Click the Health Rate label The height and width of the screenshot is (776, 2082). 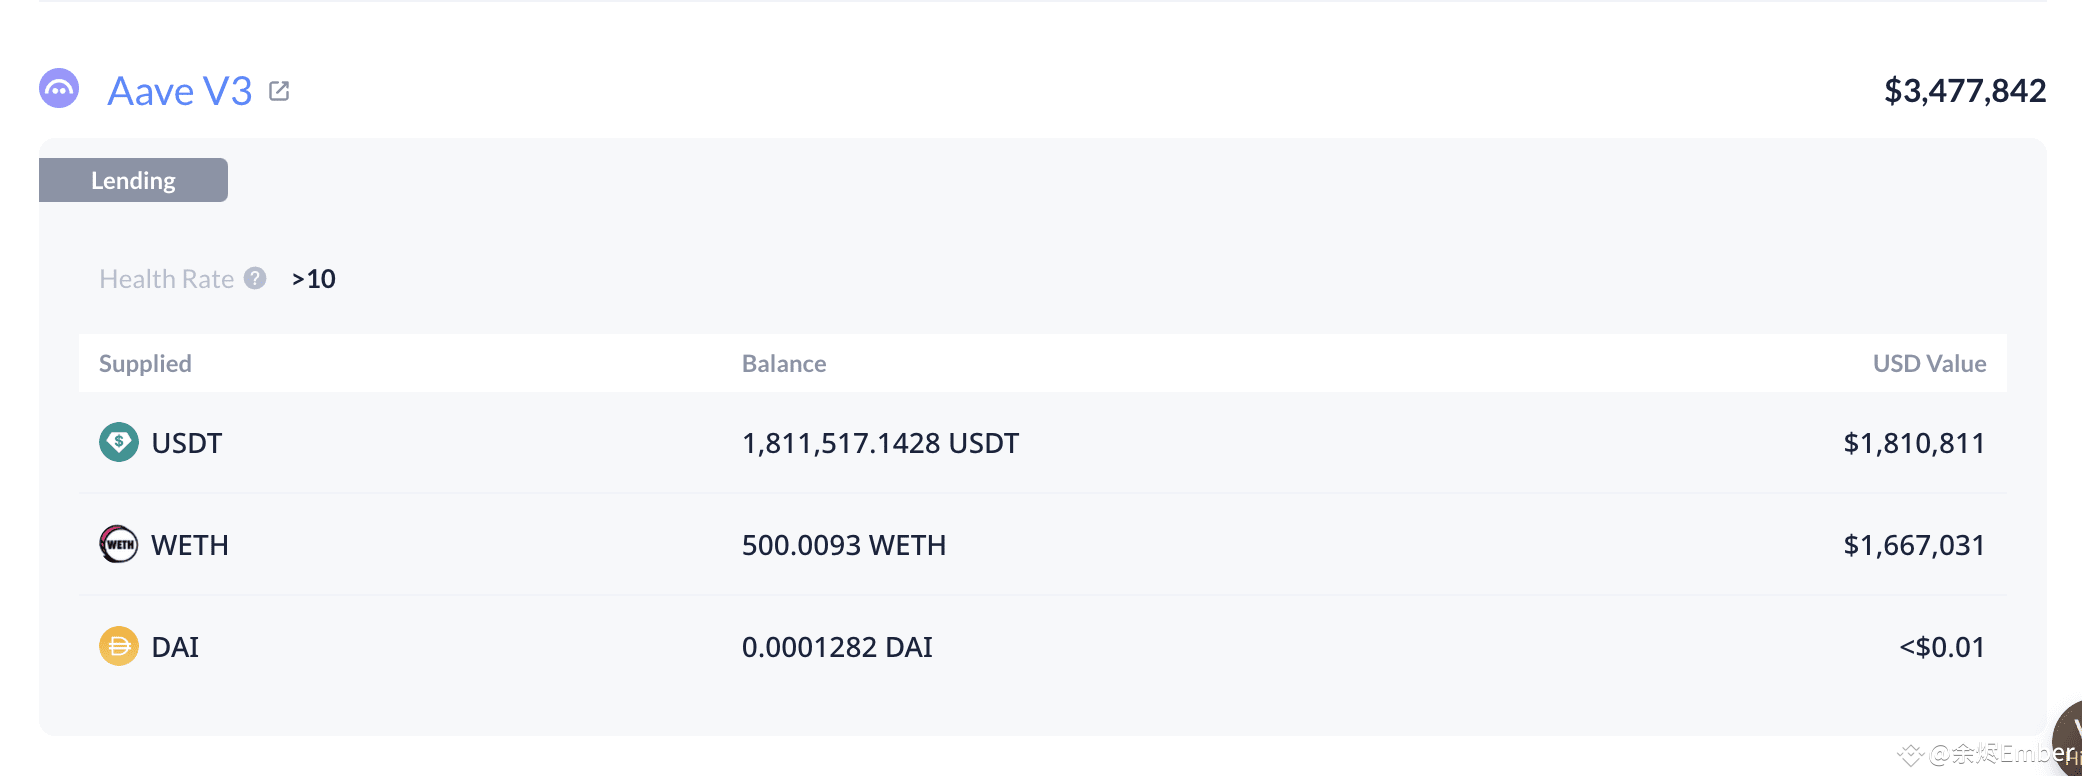point(166,279)
